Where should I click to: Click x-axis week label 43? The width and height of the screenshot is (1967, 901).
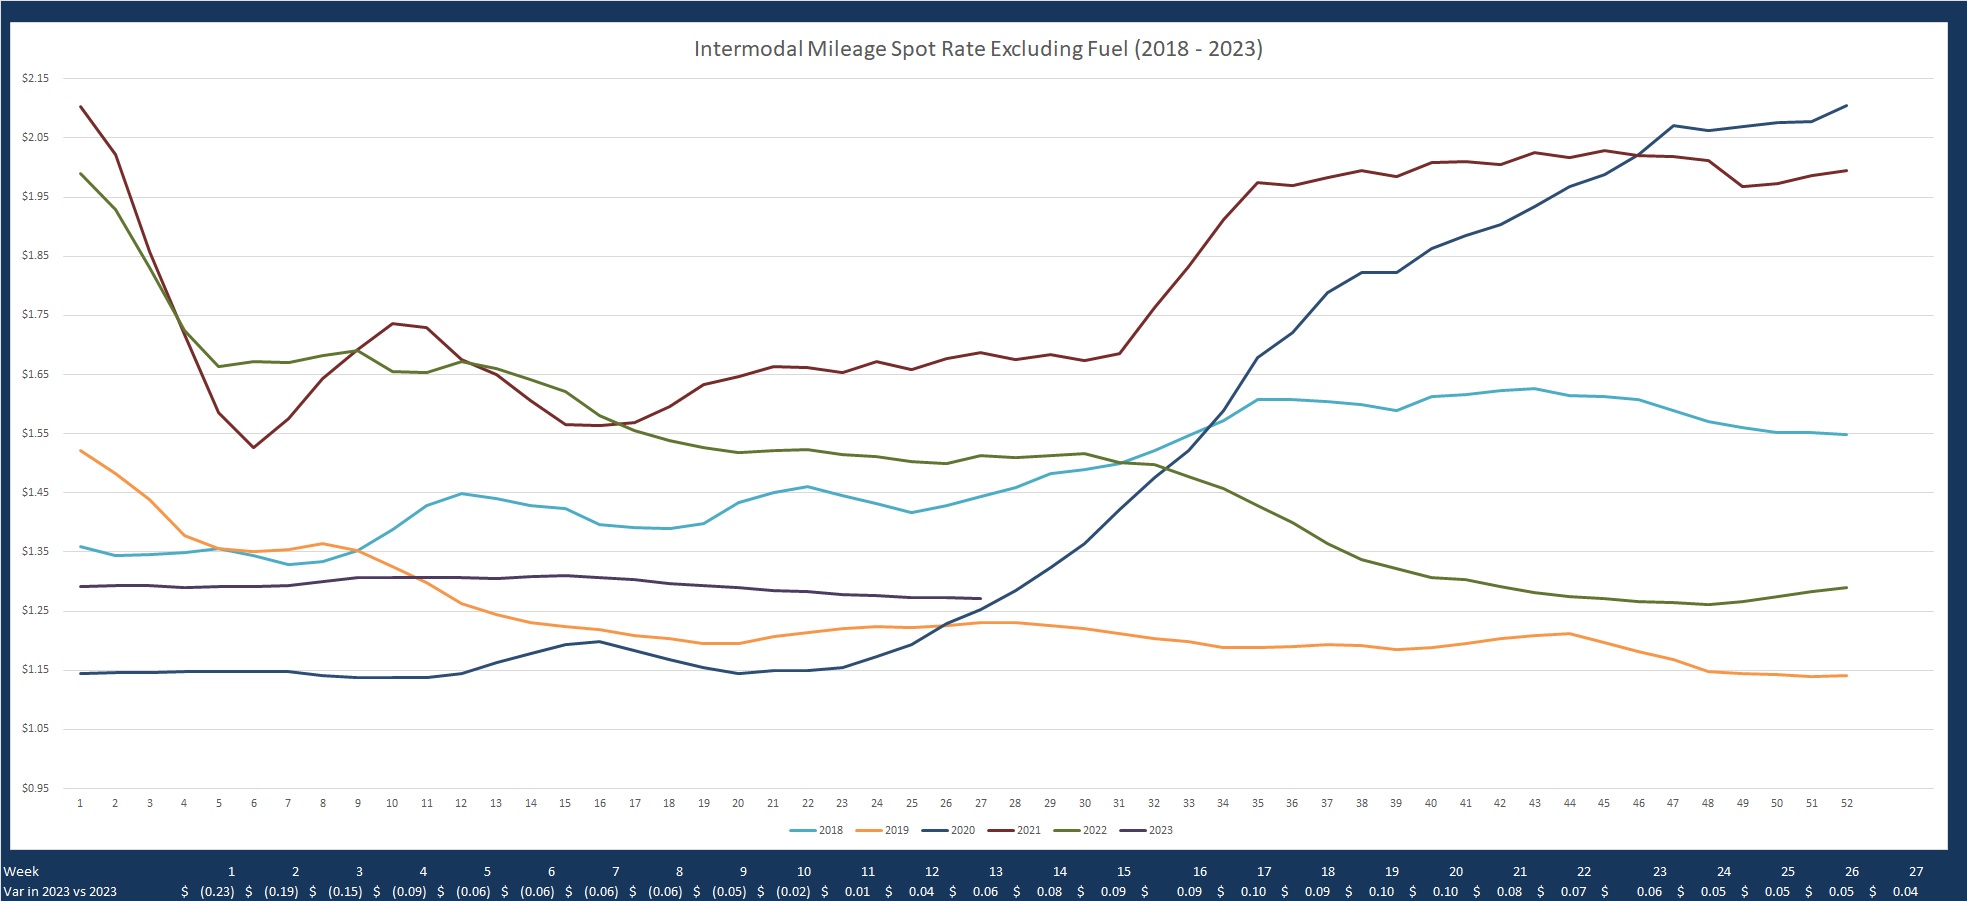pos(1535,803)
